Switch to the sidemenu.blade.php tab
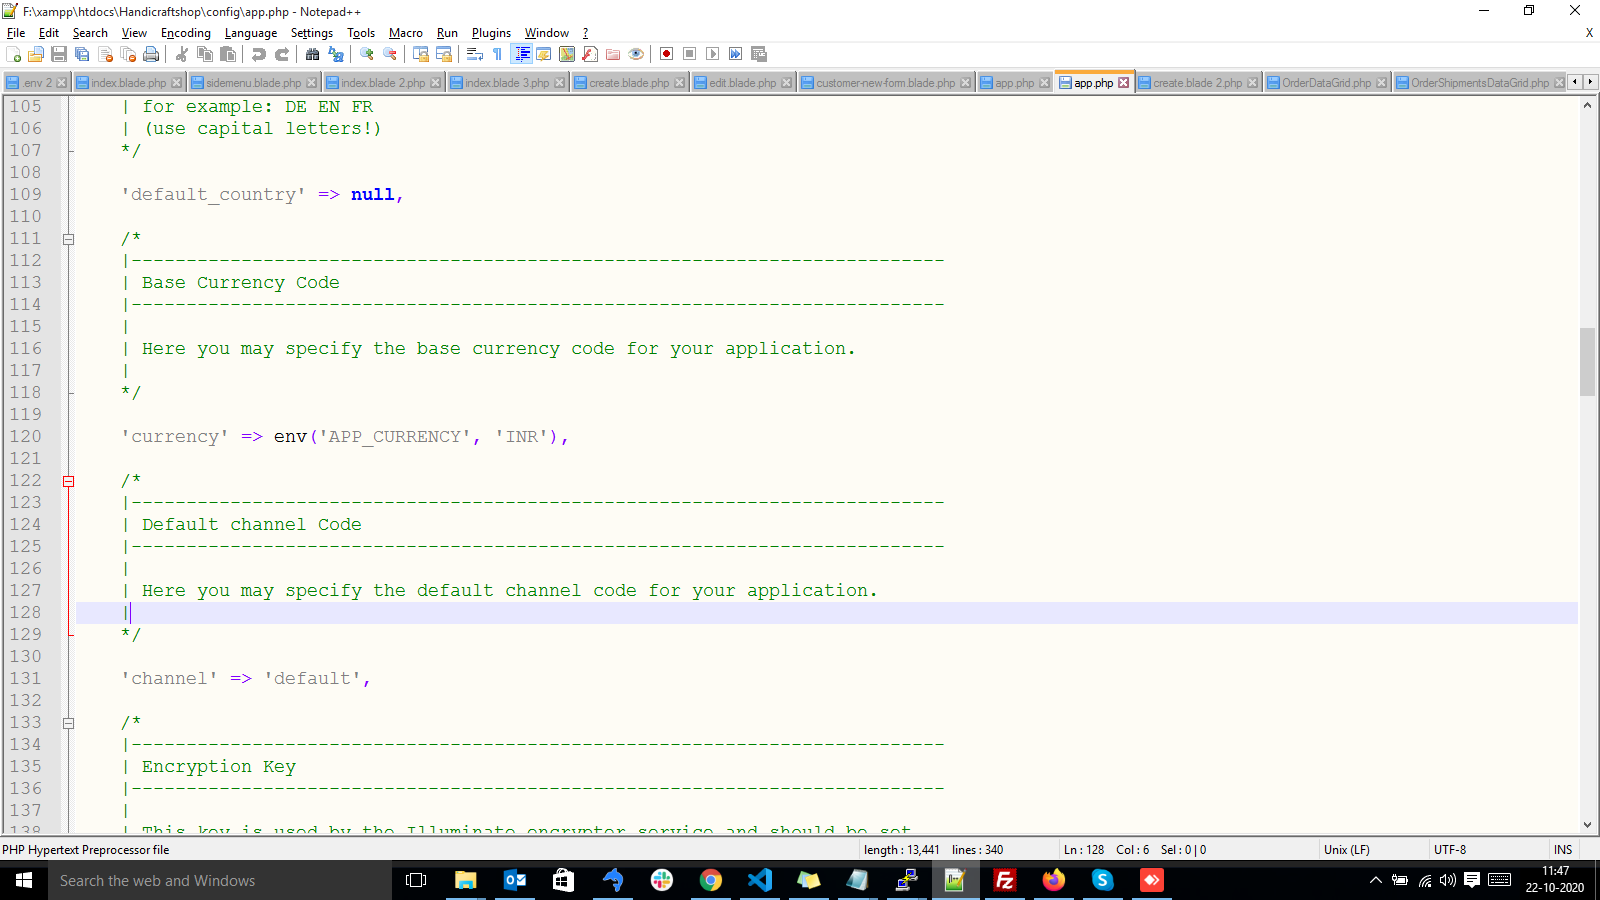The height and width of the screenshot is (900, 1600). [x=253, y=83]
